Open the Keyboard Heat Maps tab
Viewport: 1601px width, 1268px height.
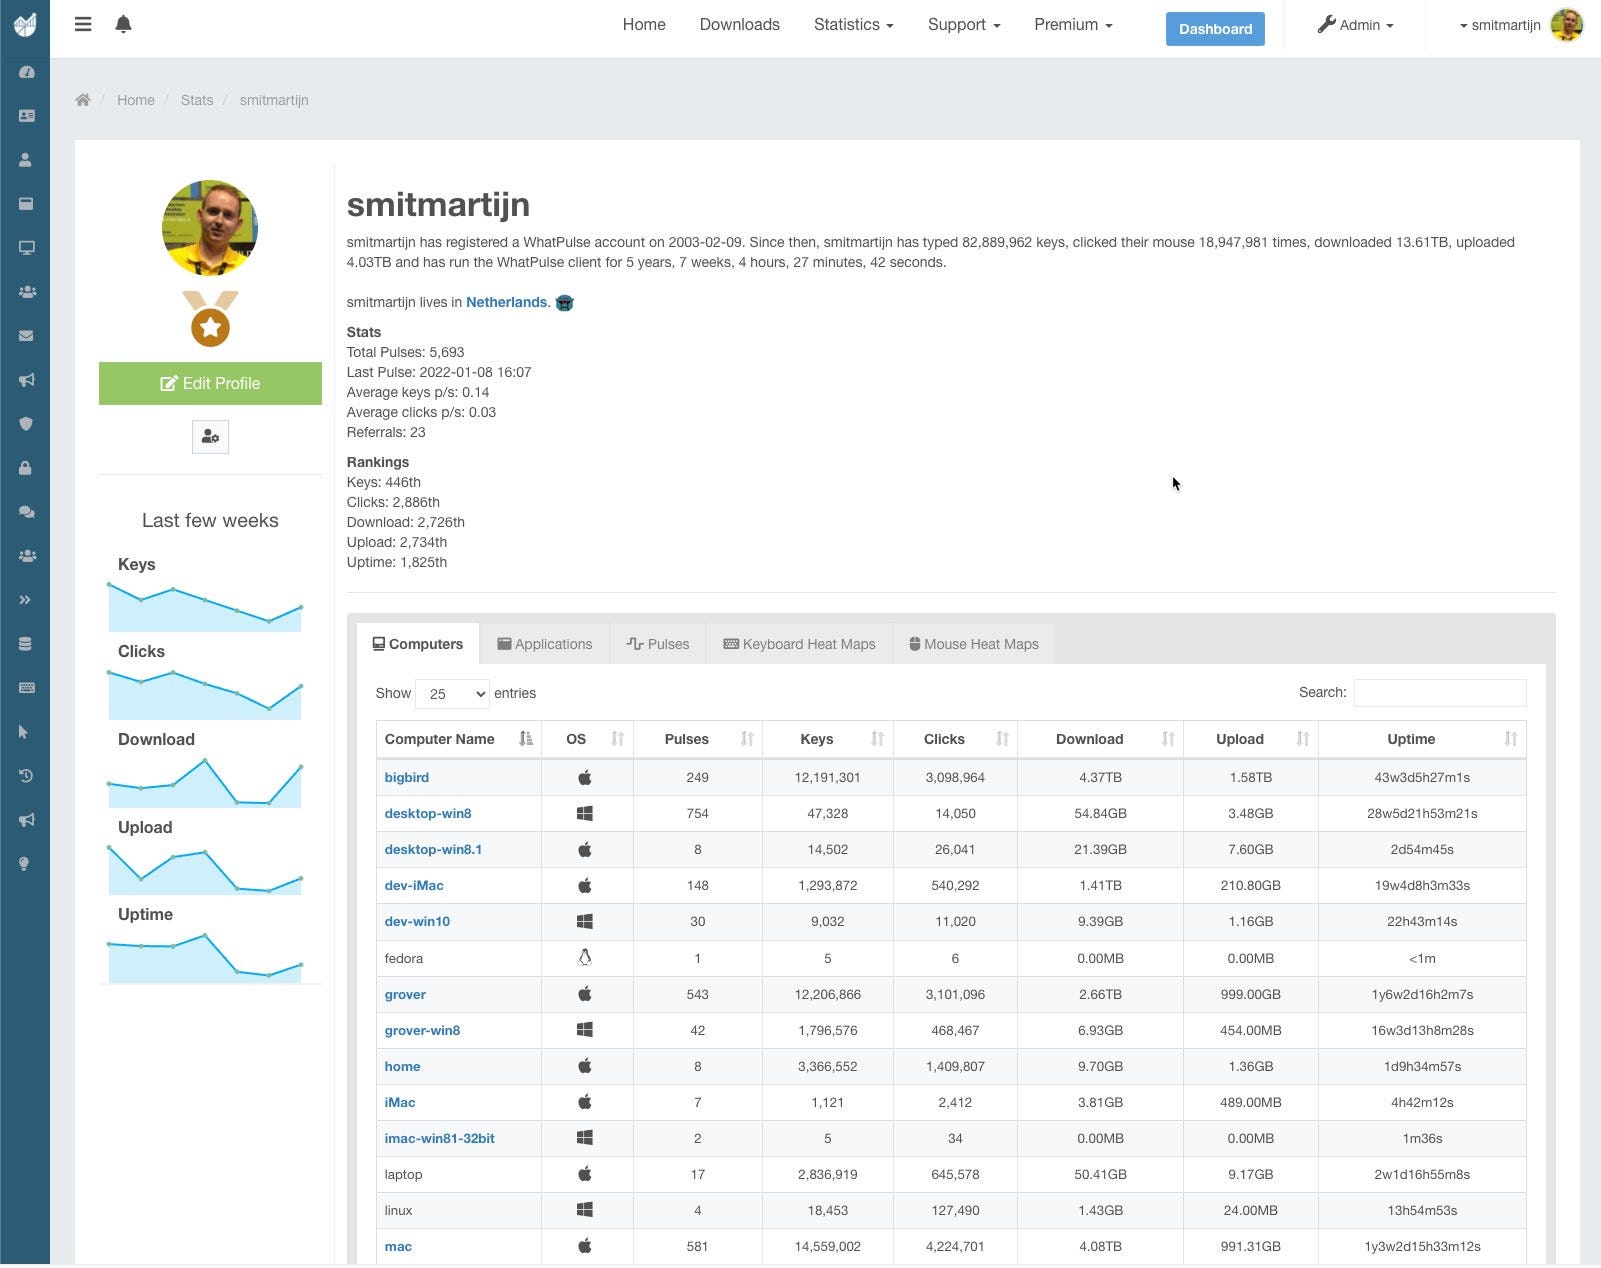click(799, 644)
